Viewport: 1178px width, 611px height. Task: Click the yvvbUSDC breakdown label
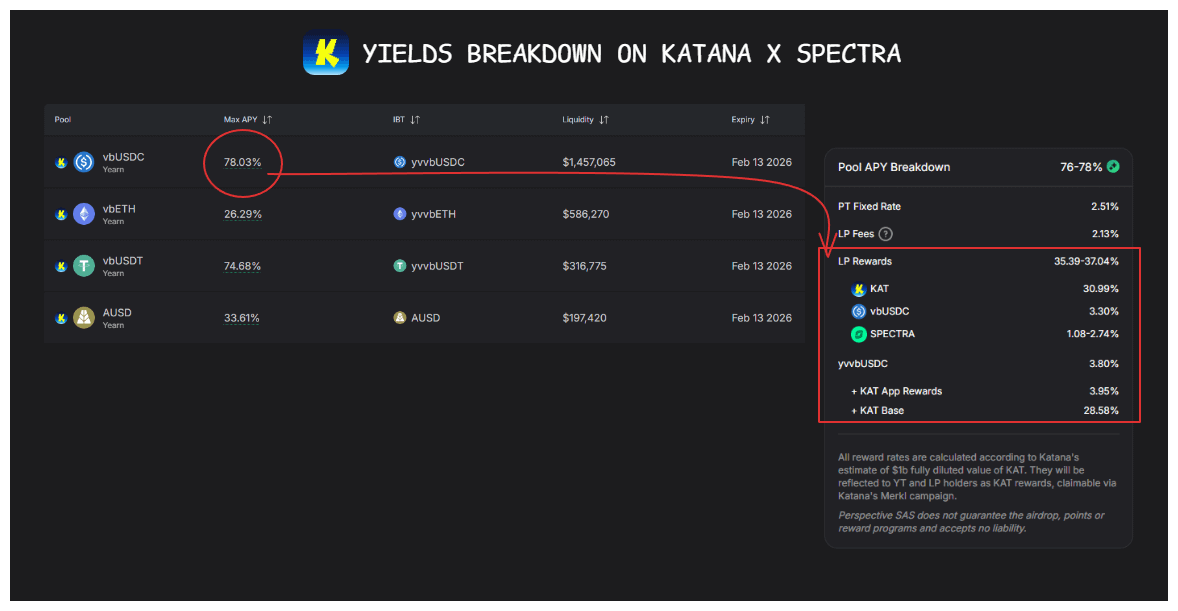click(x=862, y=364)
